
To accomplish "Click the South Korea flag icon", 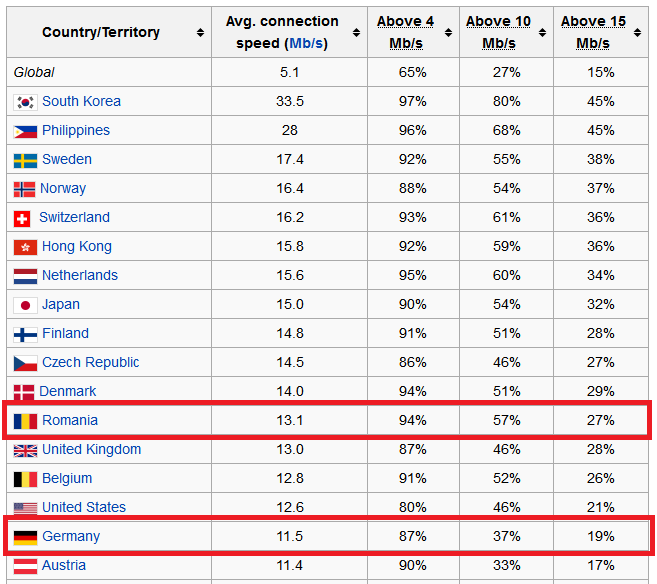I will tap(26, 102).
